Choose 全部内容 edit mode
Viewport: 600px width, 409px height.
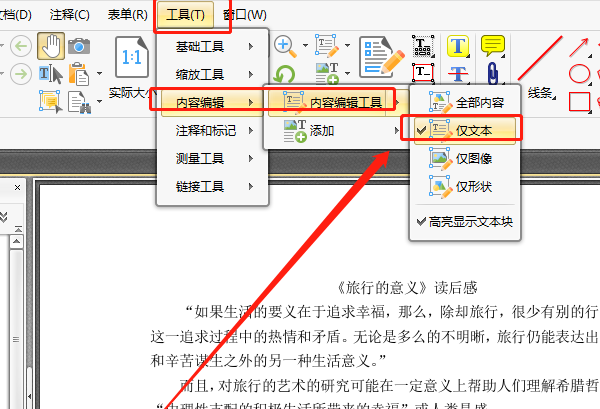[x=465, y=103]
